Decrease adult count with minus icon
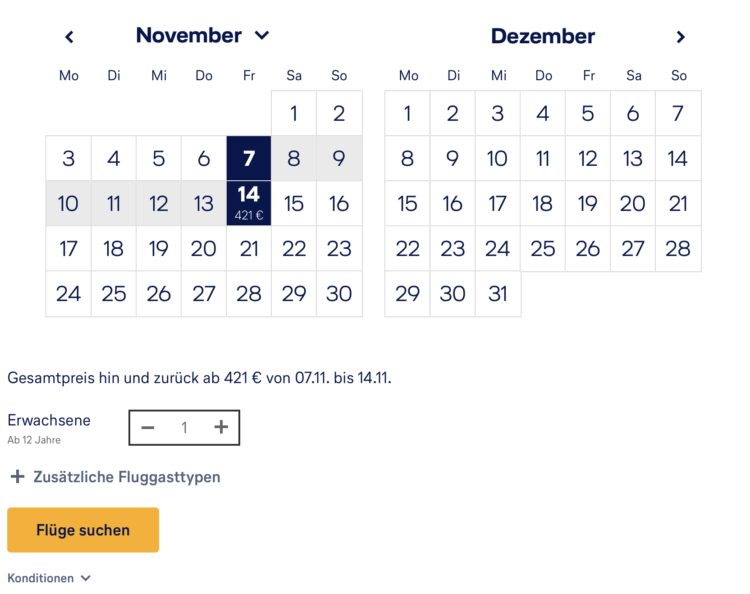Viewport: 750px width, 594px height. point(148,427)
